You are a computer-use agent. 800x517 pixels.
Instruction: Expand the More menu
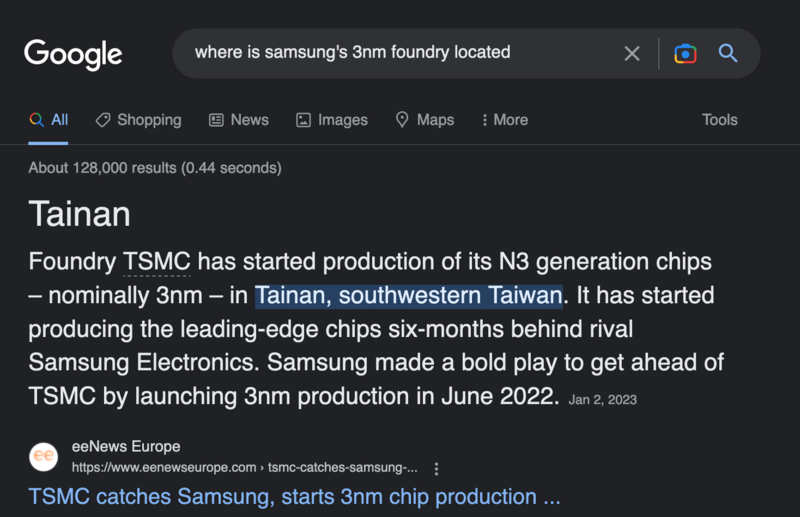(x=505, y=120)
